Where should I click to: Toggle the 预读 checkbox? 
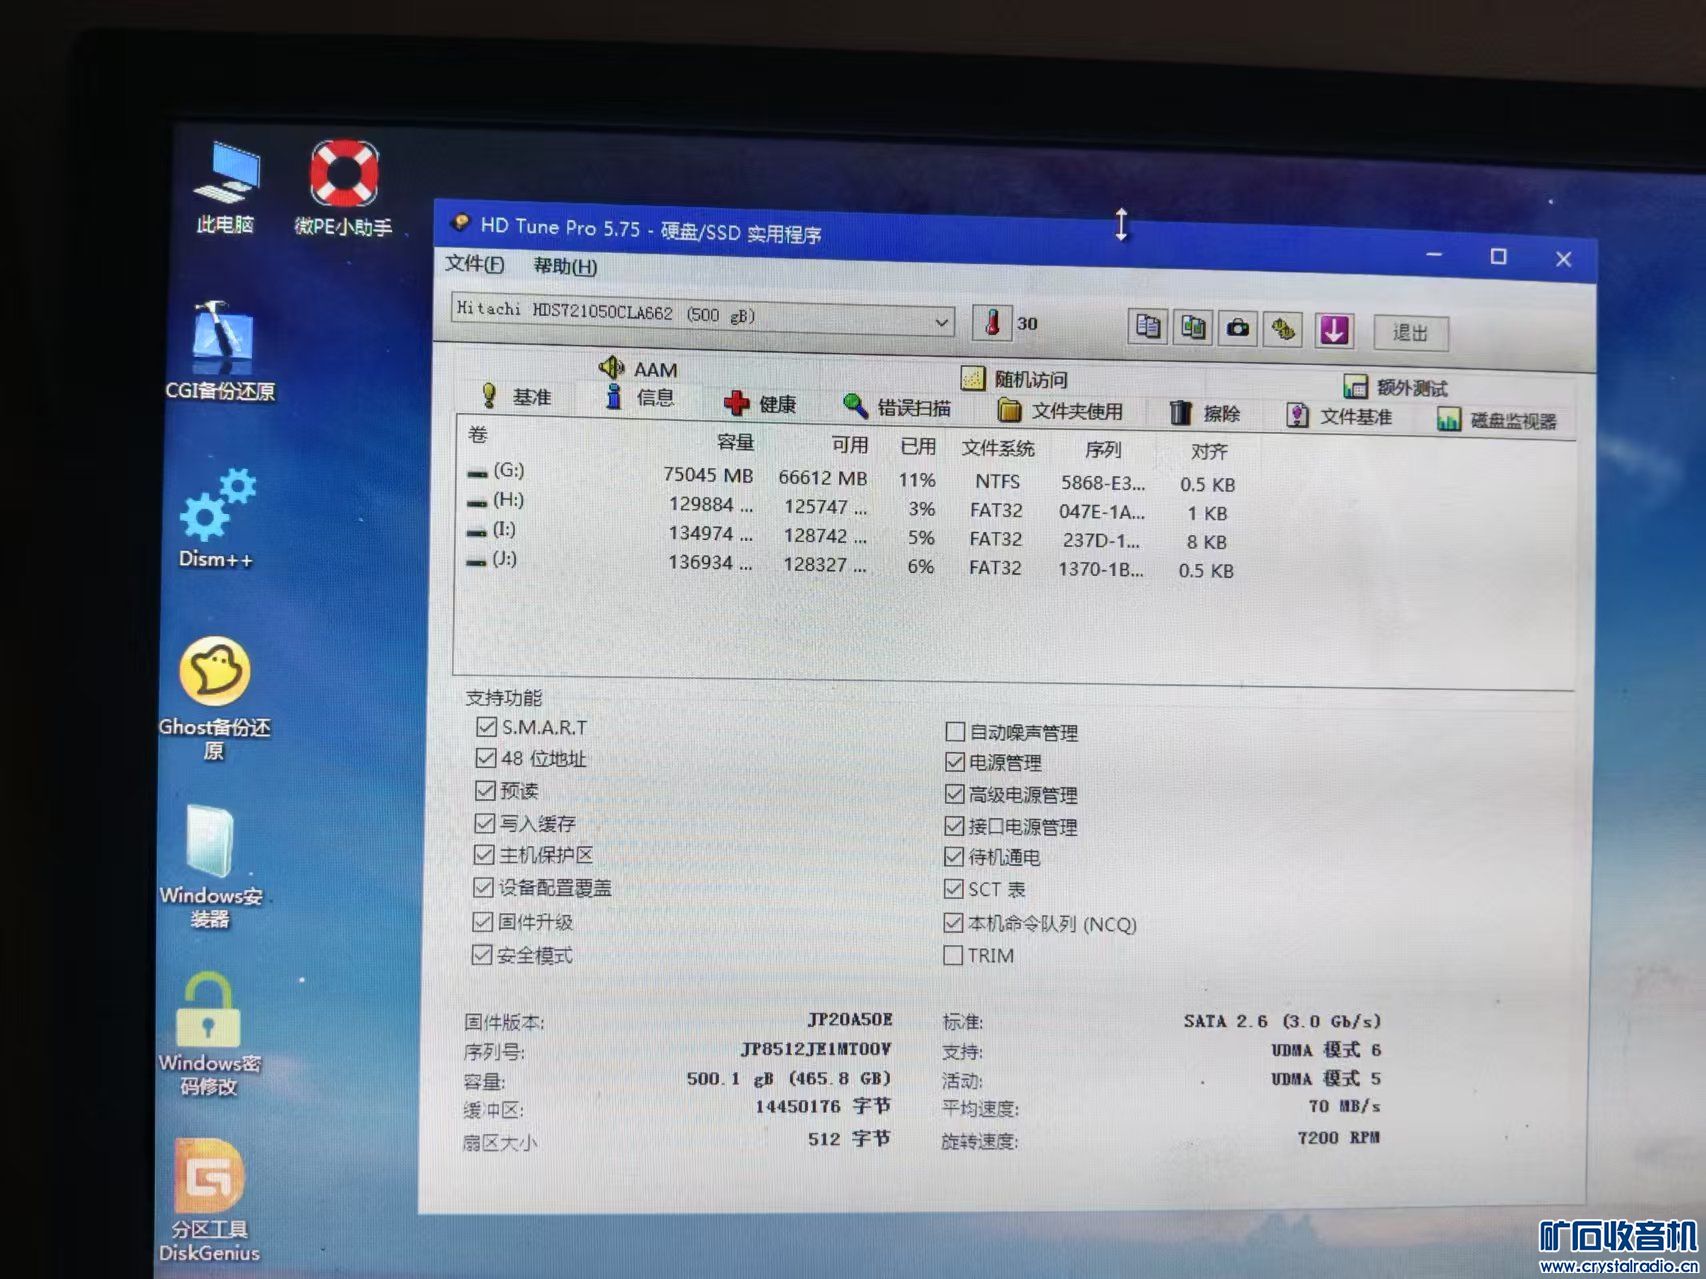tap(485, 790)
